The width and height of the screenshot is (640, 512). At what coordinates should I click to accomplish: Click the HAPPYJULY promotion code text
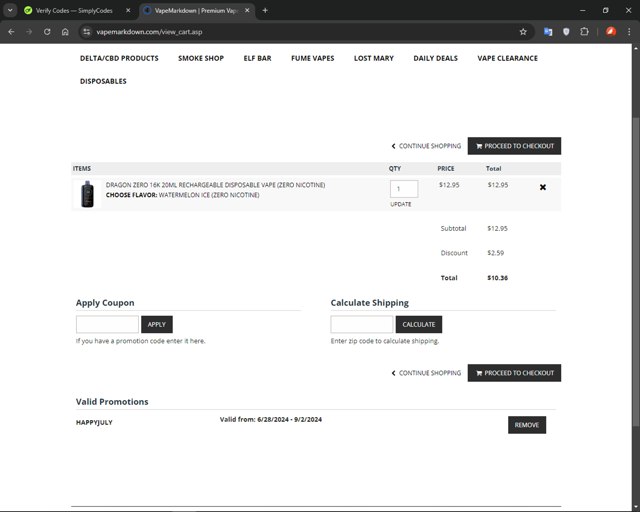94,423
